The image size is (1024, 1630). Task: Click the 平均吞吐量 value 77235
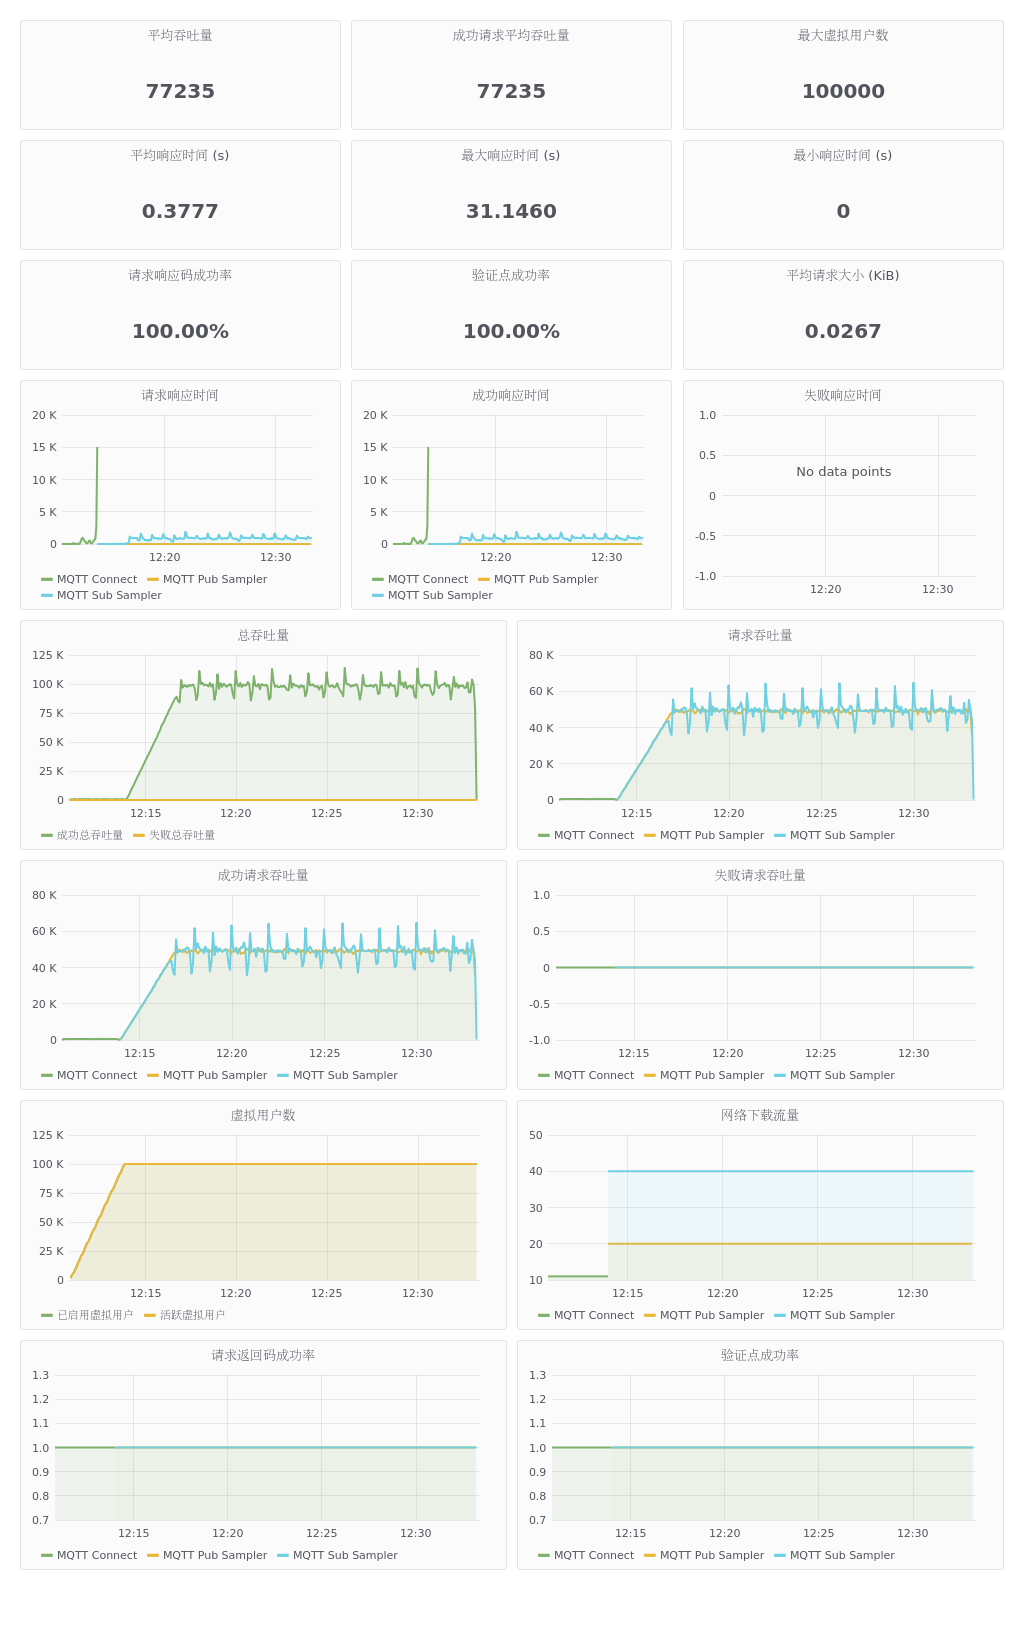tap(180, 91)
